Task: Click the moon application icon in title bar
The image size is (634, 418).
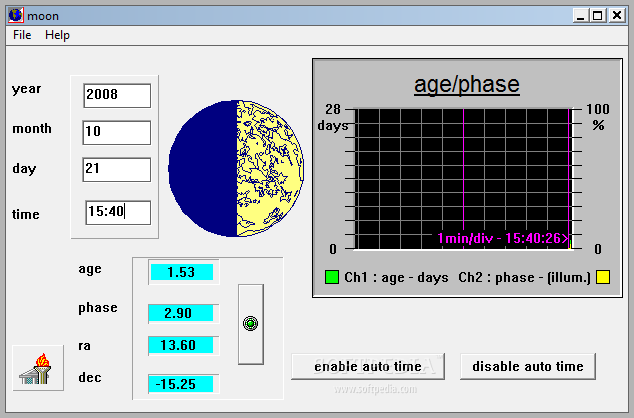Action: (x=16, y=15)
